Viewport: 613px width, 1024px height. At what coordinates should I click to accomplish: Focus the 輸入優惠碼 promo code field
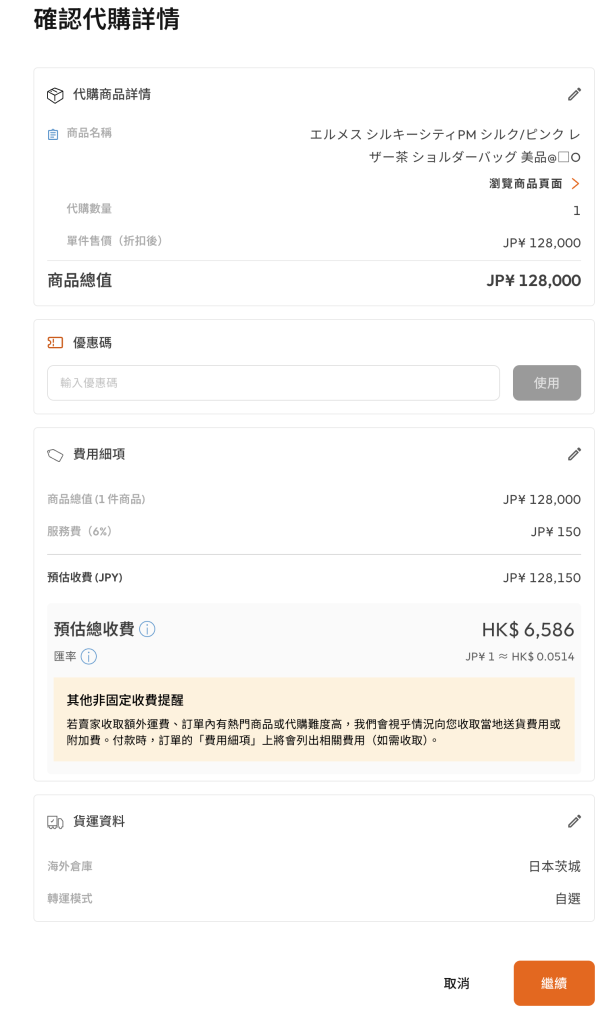[x=273, y=383]
